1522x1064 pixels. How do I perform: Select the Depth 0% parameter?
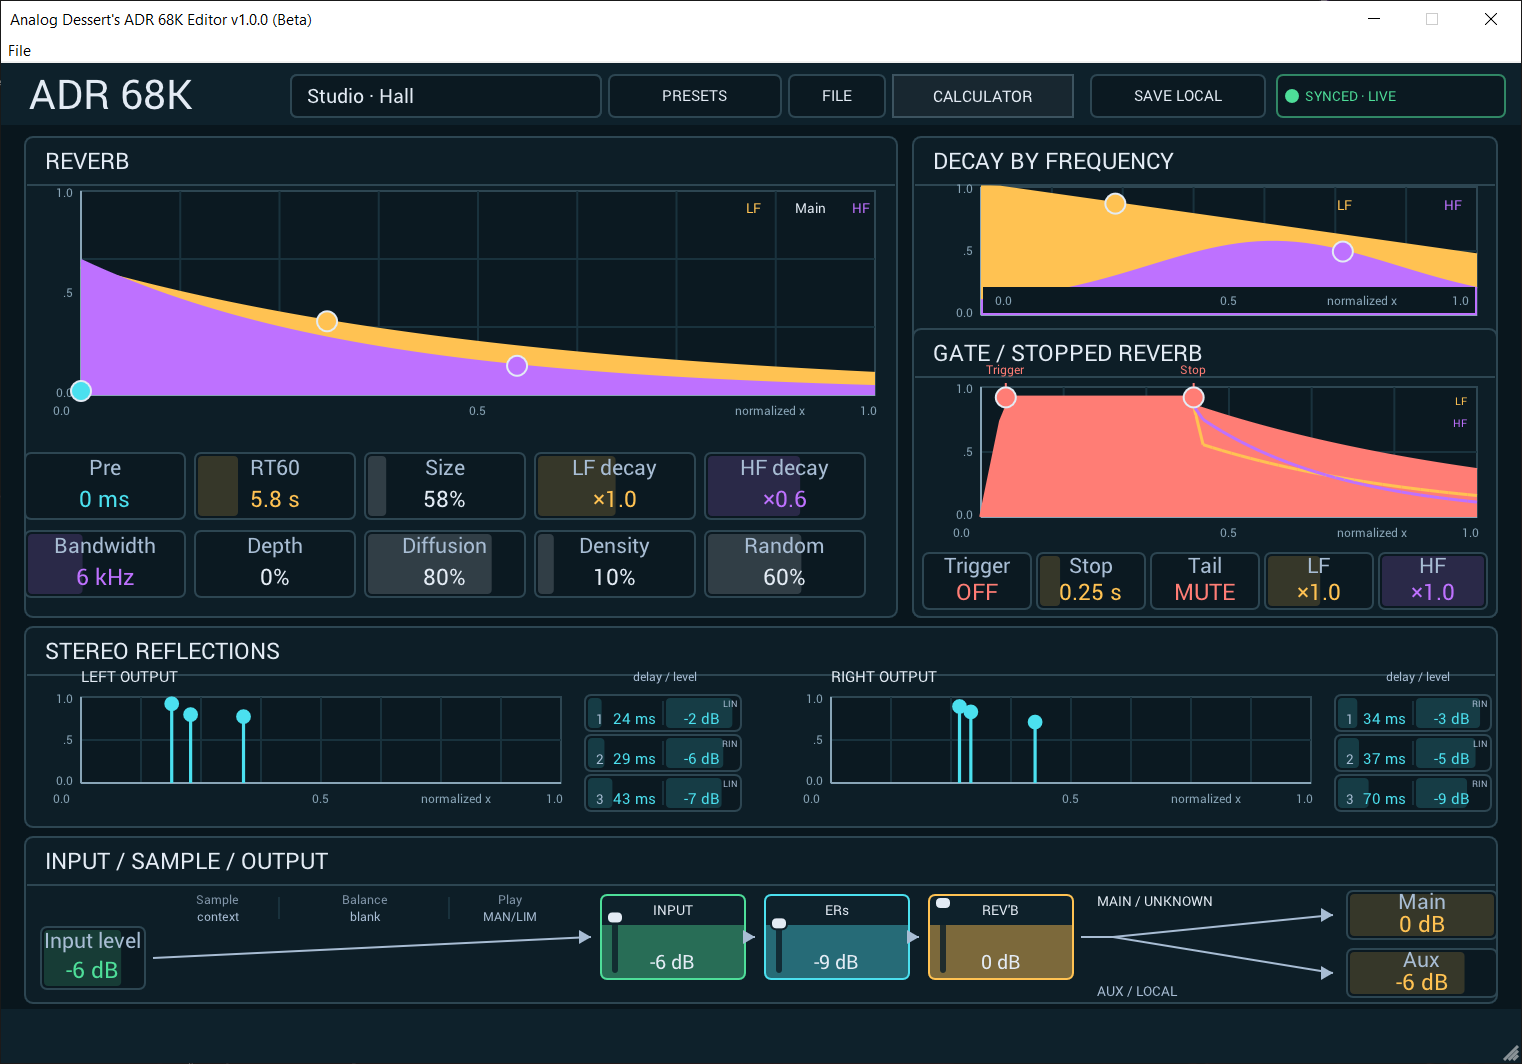pos(275,563)
